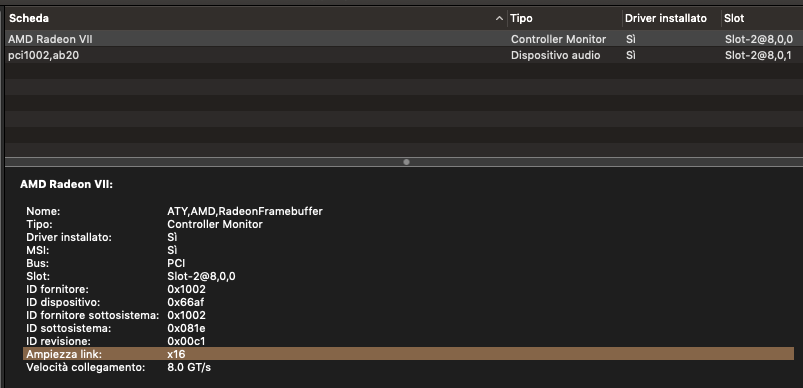Image resolution: width=803 pixels, height=388 pixels.
Task: Click the split pane divider handle dot
Action: tap(406, 162)
